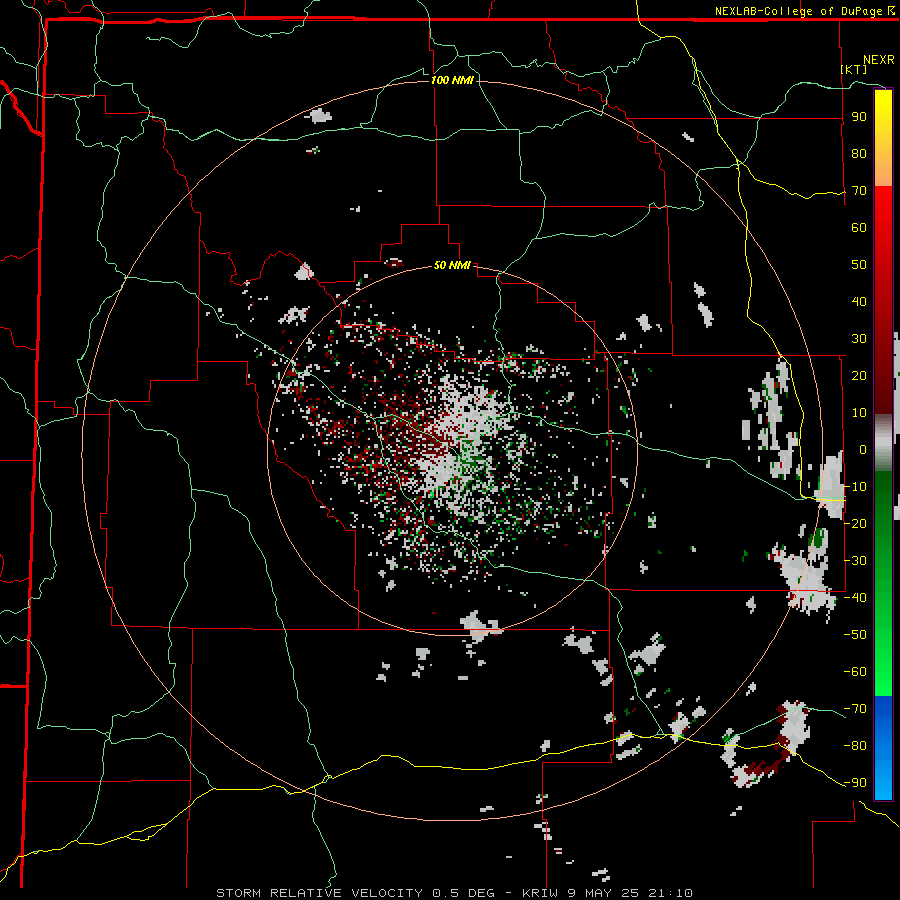Click the 50 value on the velocity scale
This screenshot has height=900, width=900.
[x=859, y=265]
